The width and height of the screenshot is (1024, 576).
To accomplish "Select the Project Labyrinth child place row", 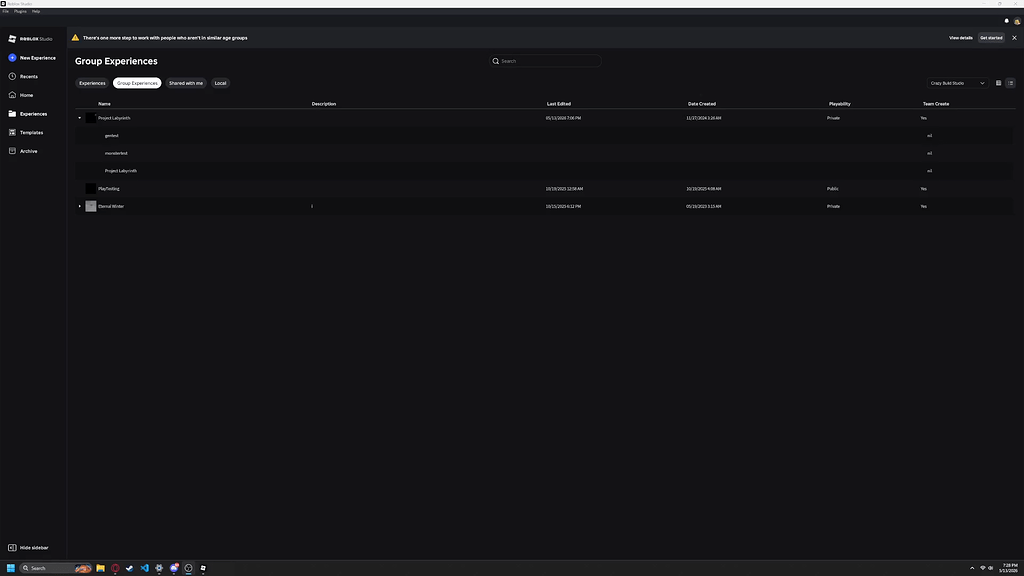I will click(544, 171).
